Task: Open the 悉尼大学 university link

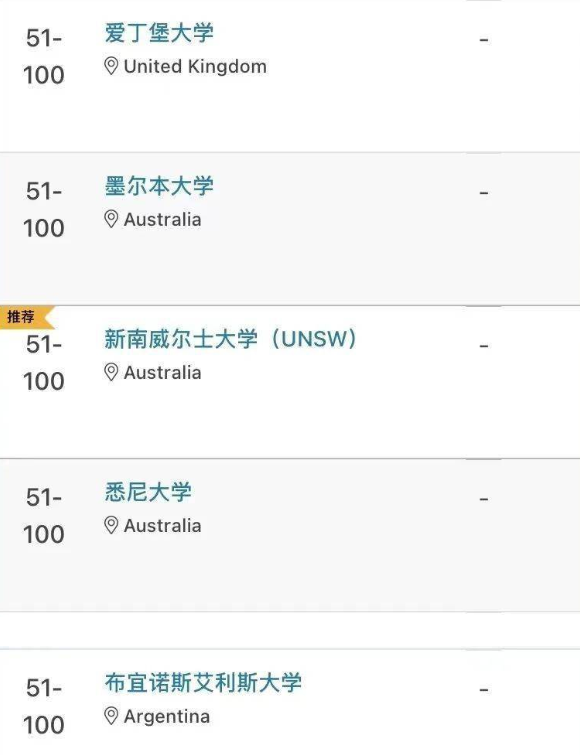Action: 148,492
